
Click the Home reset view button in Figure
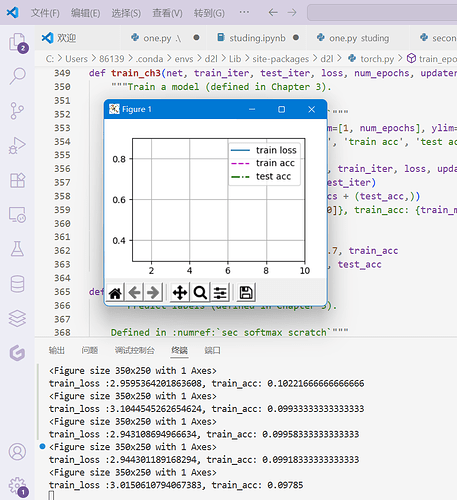(115, 293)
